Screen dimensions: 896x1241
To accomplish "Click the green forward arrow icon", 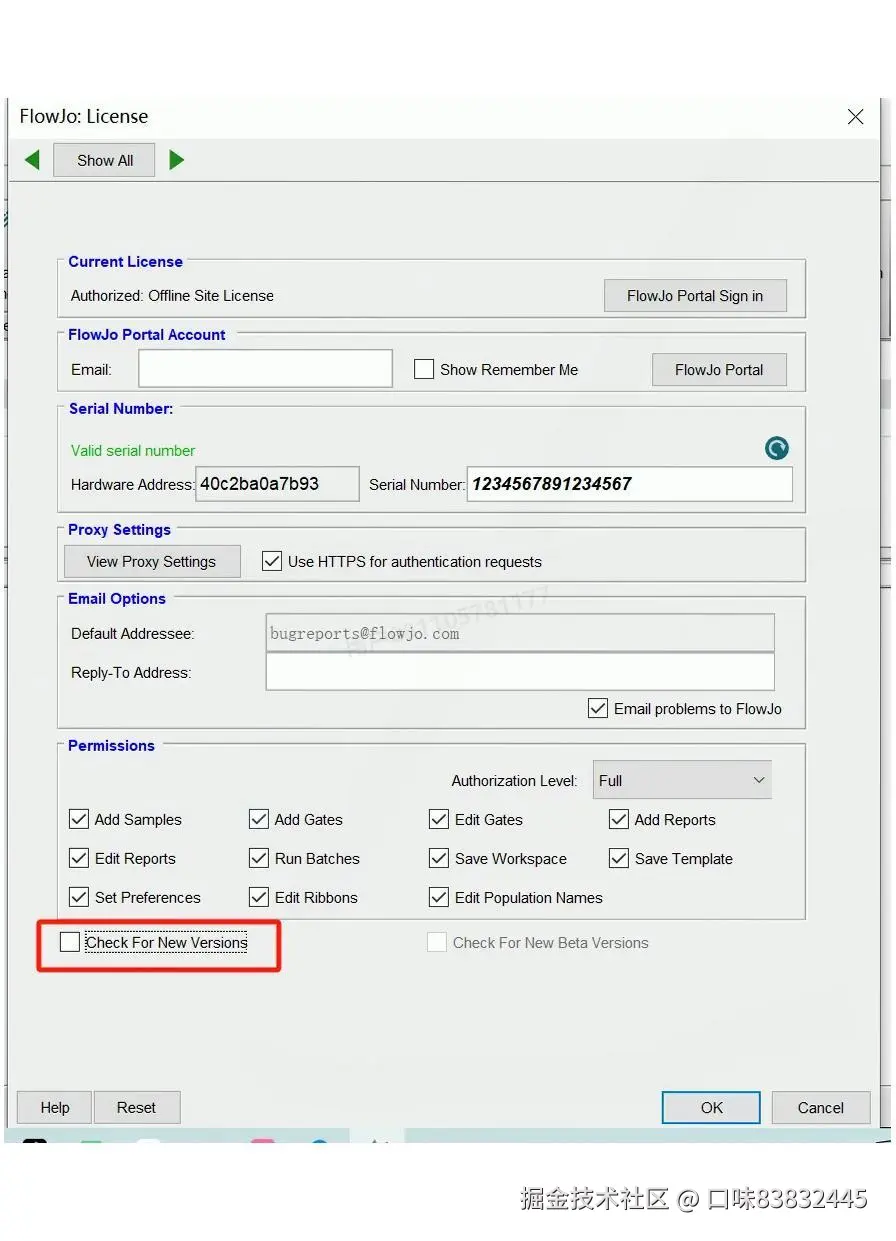I will tap(177, 160).
